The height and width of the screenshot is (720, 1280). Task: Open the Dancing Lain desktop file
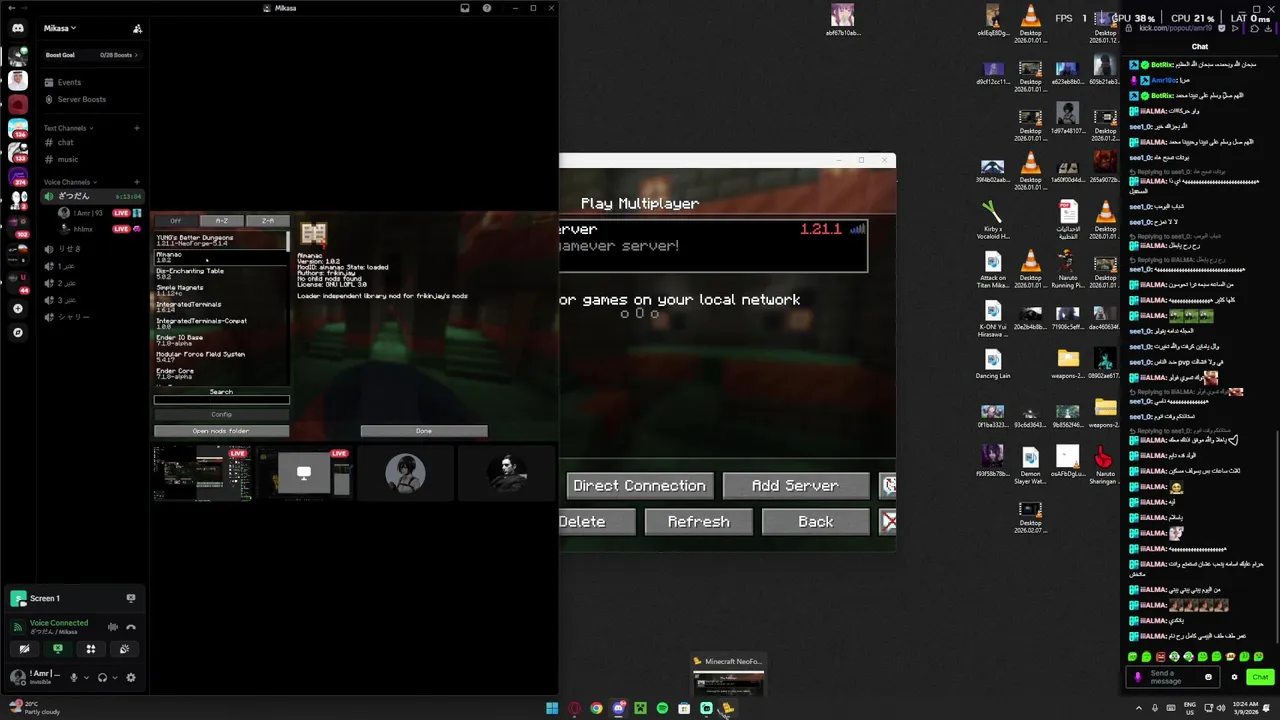(x=993, y=364)
